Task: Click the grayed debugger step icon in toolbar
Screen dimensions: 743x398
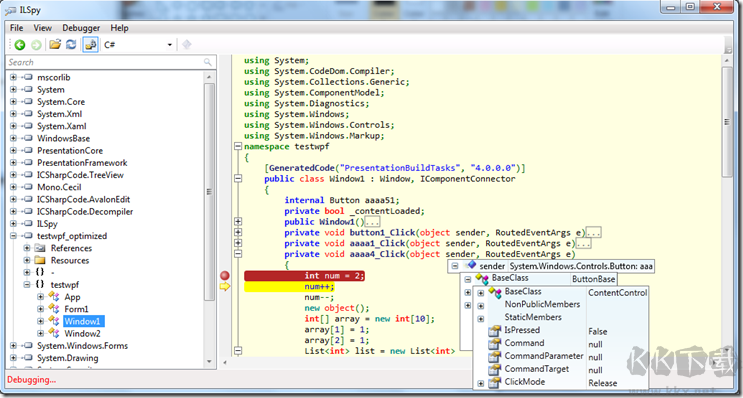Action: (187, 45)
